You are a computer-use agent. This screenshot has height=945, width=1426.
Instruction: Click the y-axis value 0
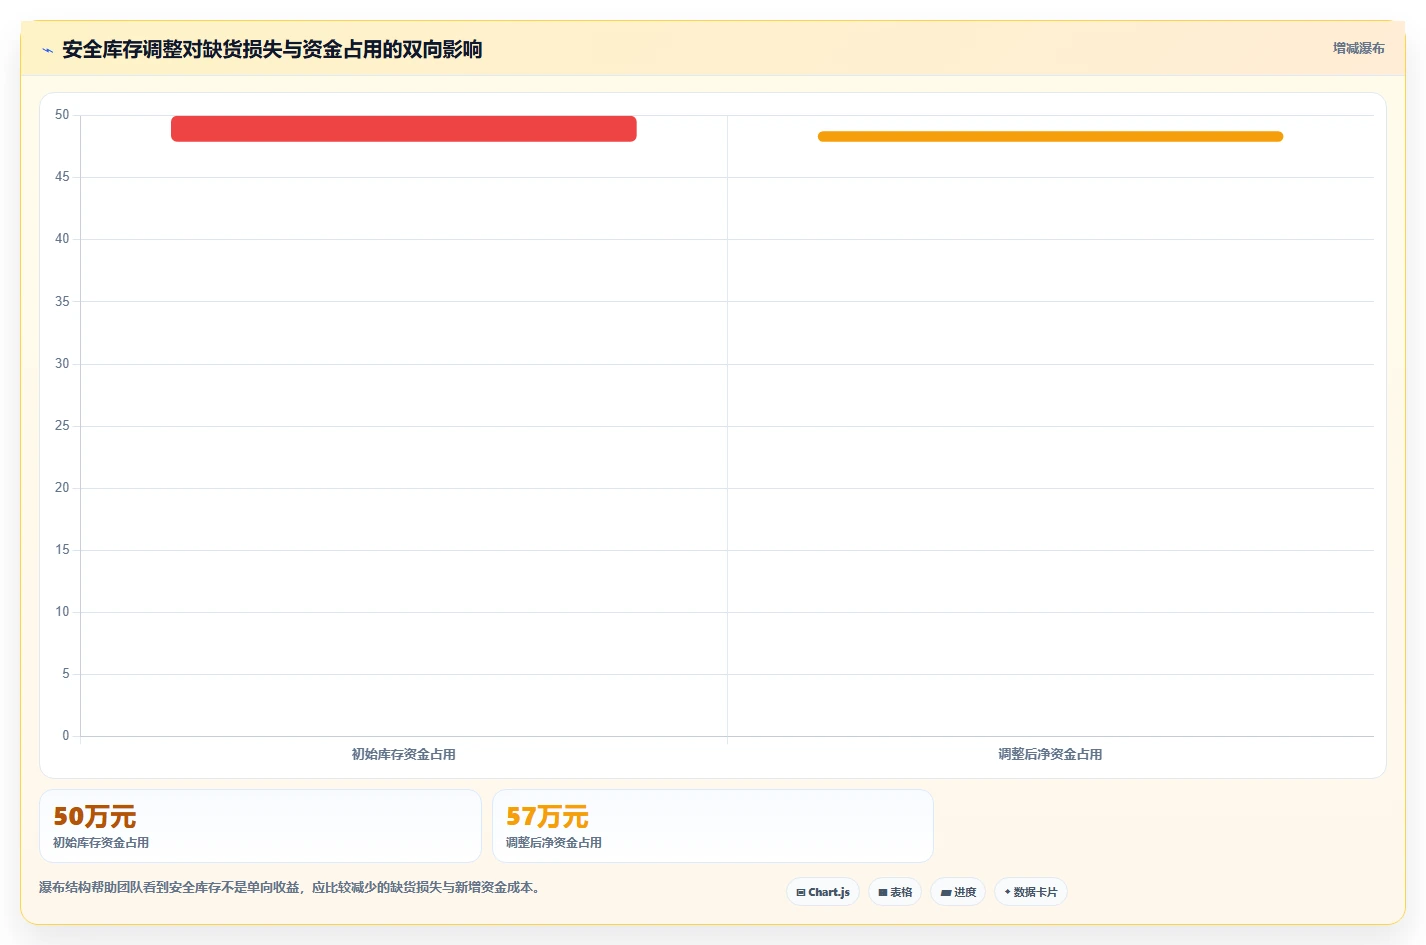coord(66,736)
